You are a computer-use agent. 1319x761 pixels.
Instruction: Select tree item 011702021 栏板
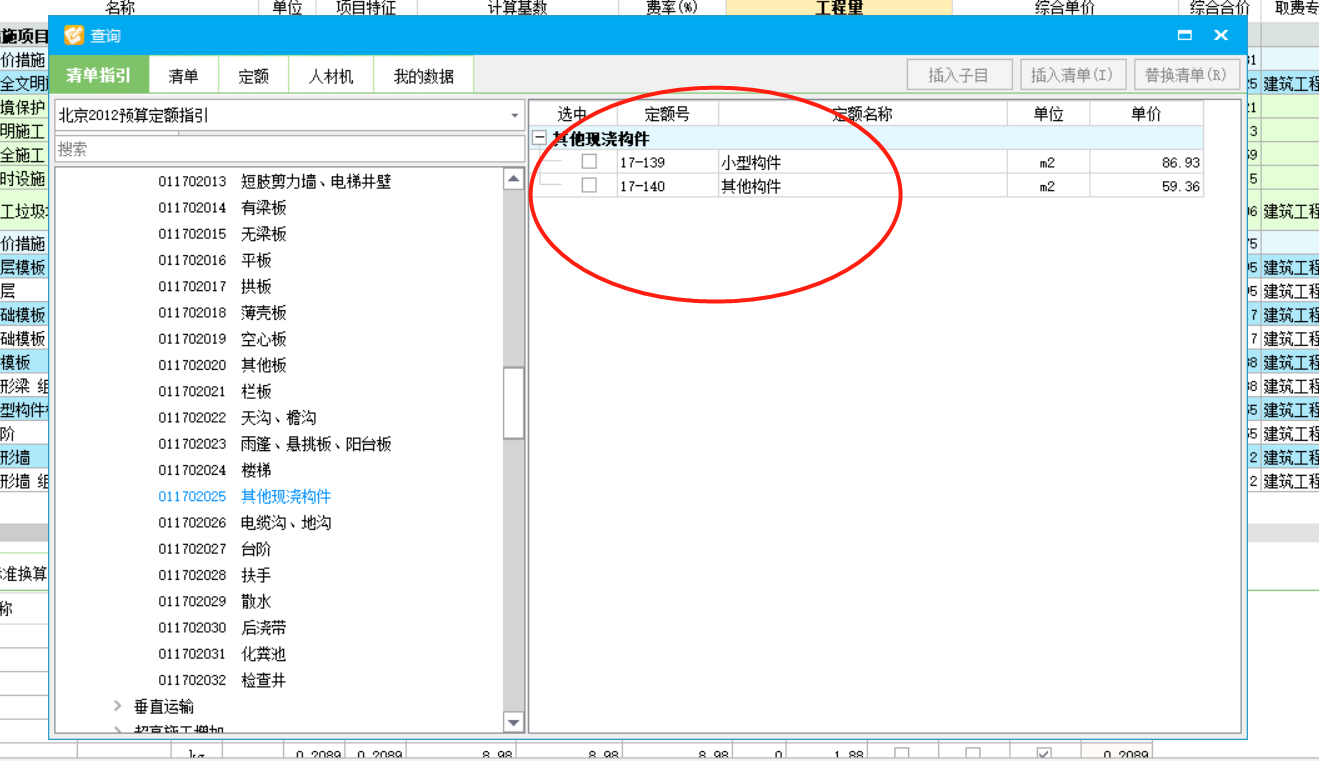[215, 391]
